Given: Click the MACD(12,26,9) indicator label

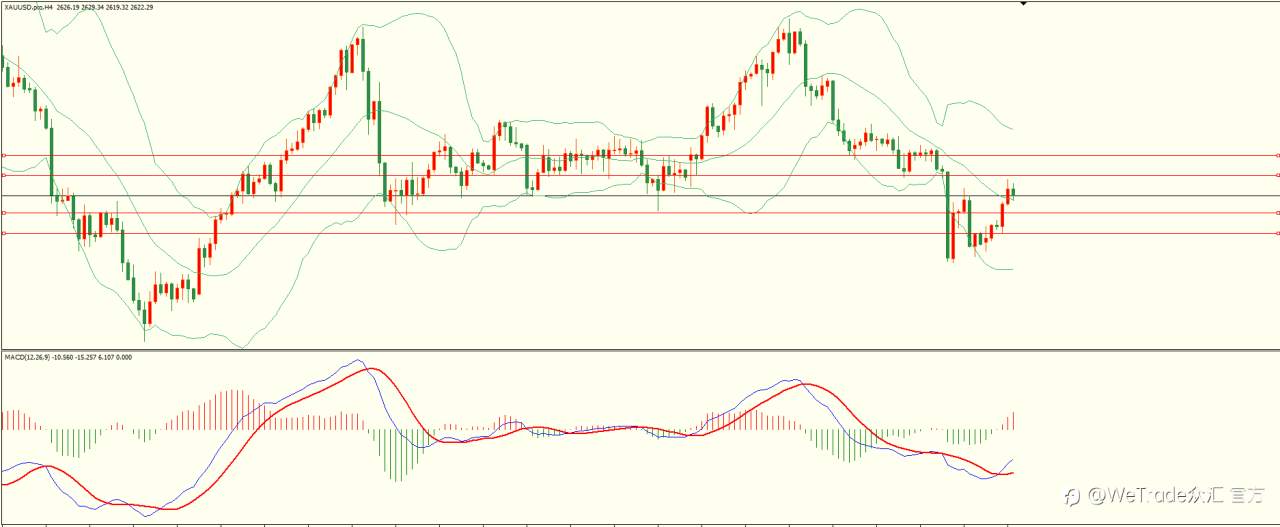Looking at the screenshot, I should [27, 357].
